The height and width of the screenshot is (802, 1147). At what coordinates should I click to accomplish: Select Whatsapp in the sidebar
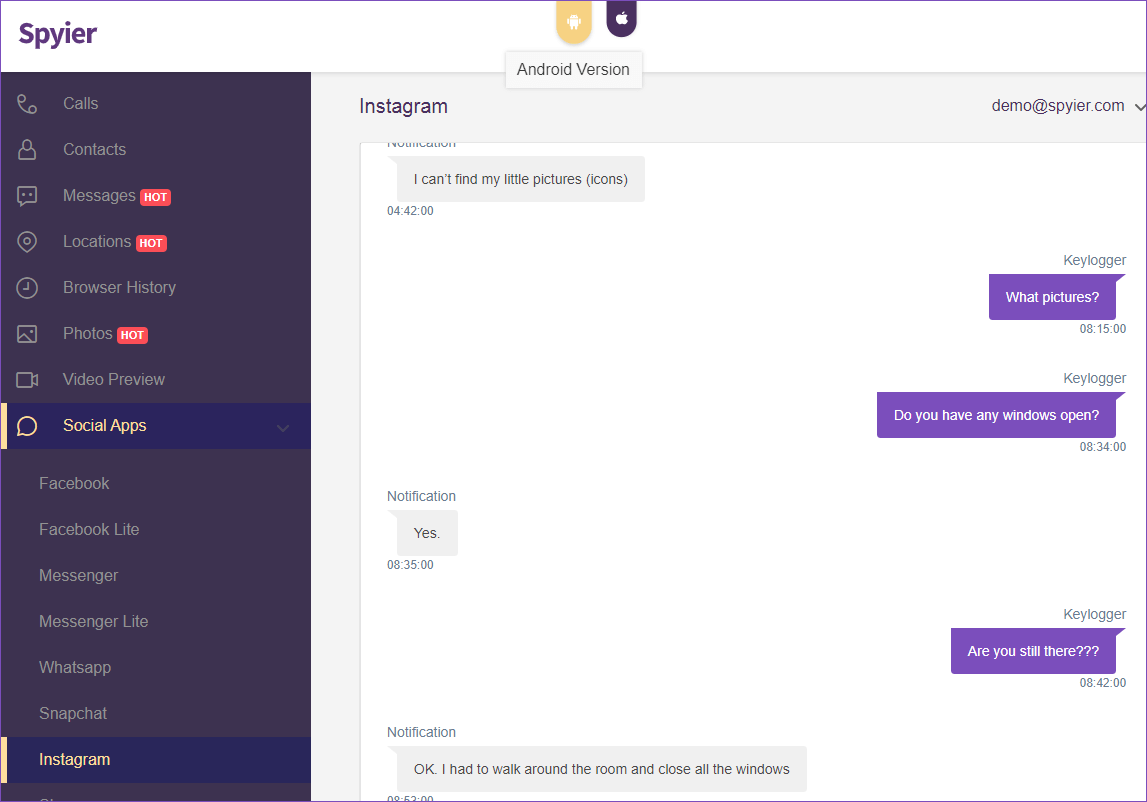point(75,668)
